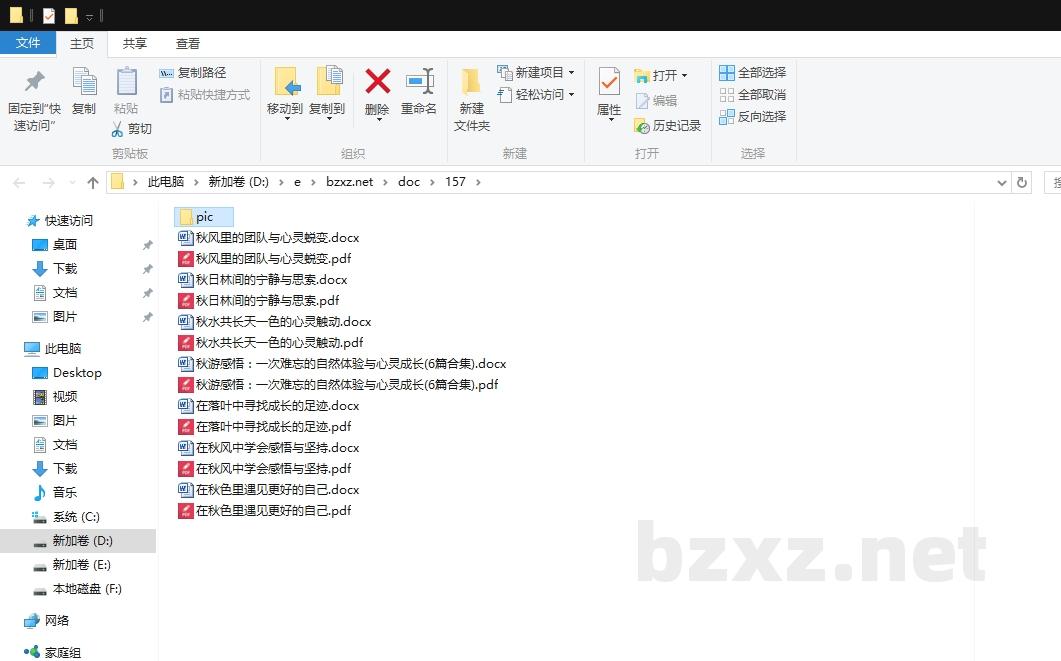Click bzxz.net in the address path

(x=349, y=182)
